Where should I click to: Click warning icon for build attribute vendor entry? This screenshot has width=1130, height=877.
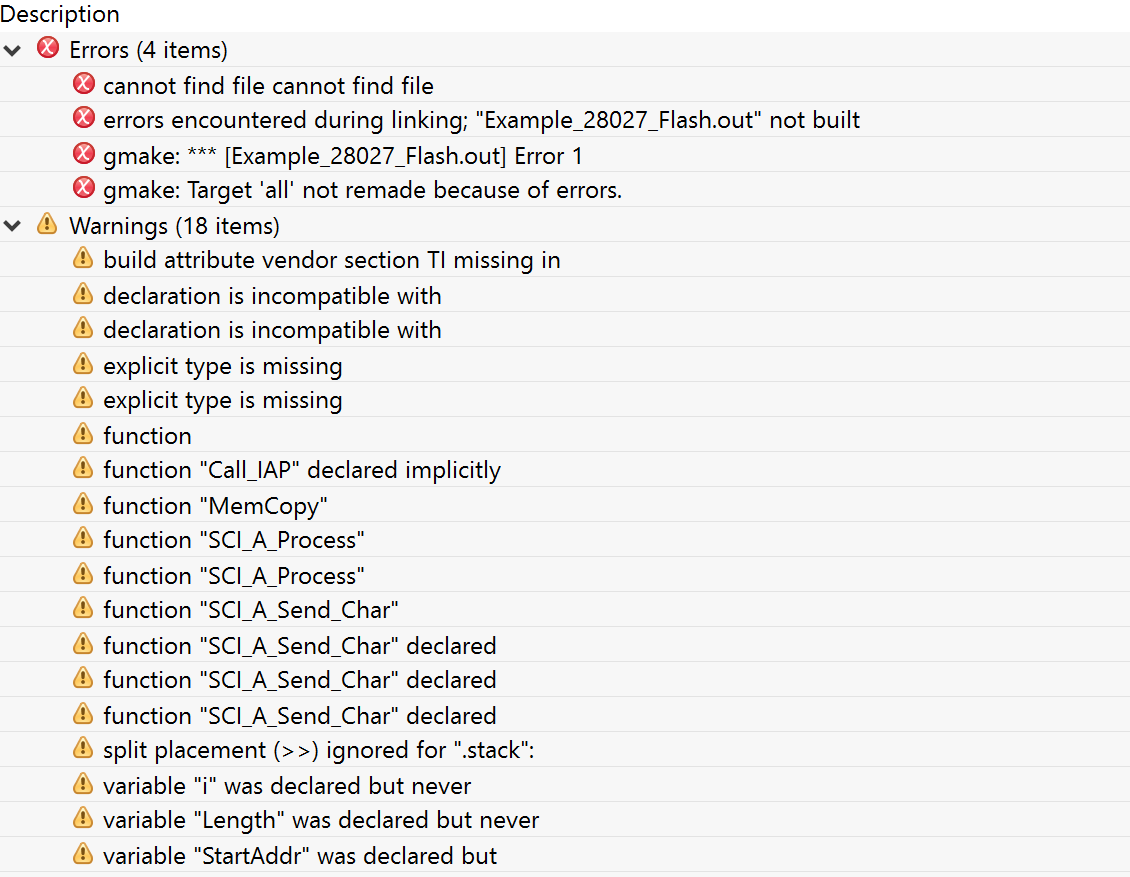(x=84, y=259)
